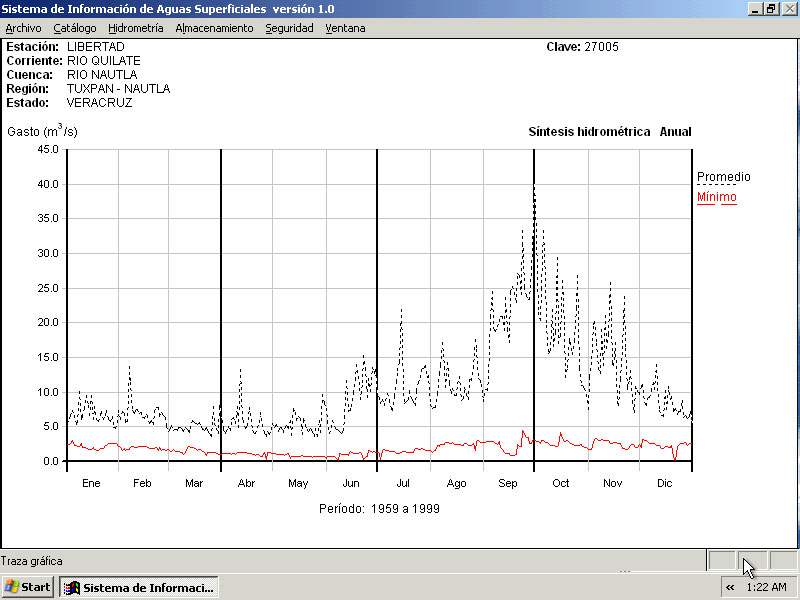Select the Sistema de Informaci... taskbar button
This screenshot has width=800, height=600.
coord(139,587)
